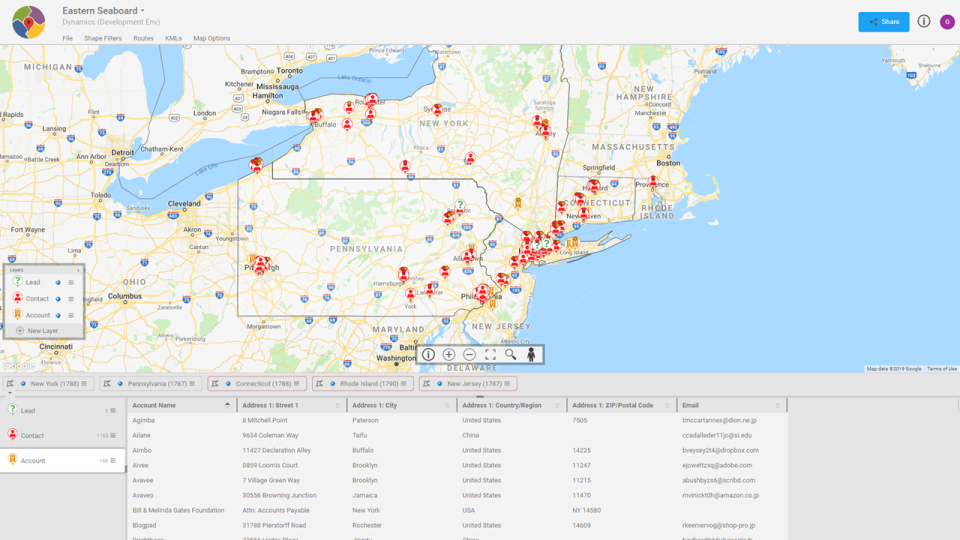Click the Account orange icon in Layers panel
This screenshot has height=540, width=960.
point(18,314)
